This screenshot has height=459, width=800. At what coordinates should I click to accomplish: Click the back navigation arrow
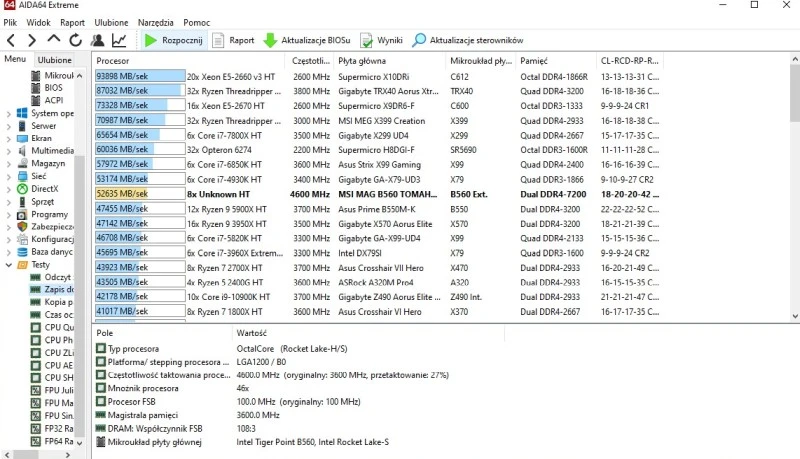click(x=11, y=41)
